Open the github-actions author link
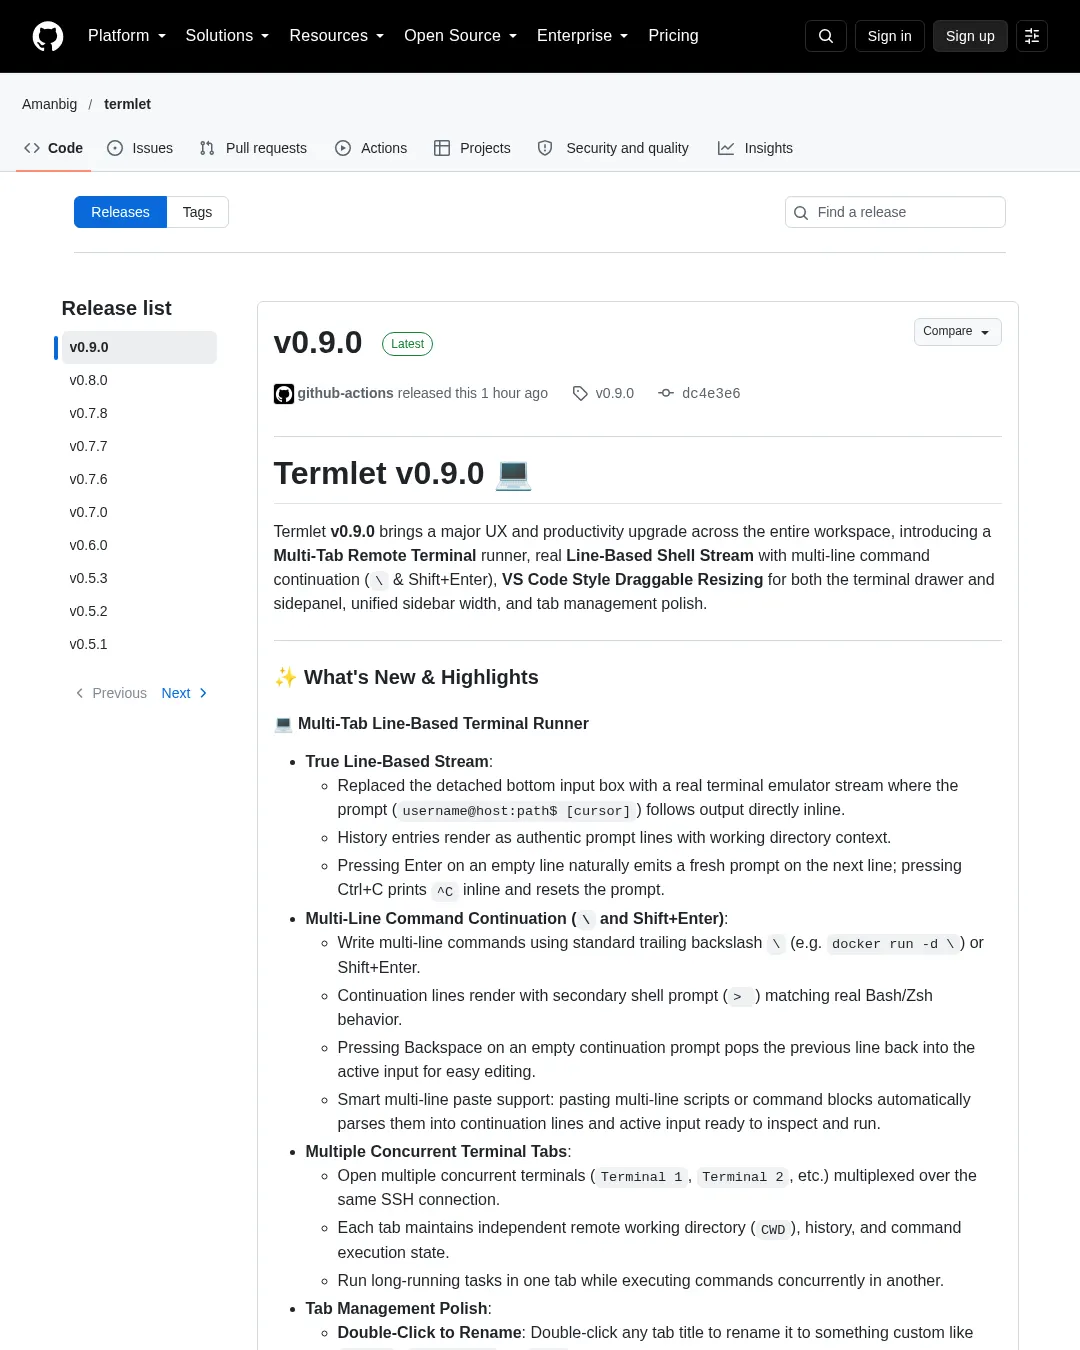The height and width of the screenshot is (1350, 1080). pos(345,393)
